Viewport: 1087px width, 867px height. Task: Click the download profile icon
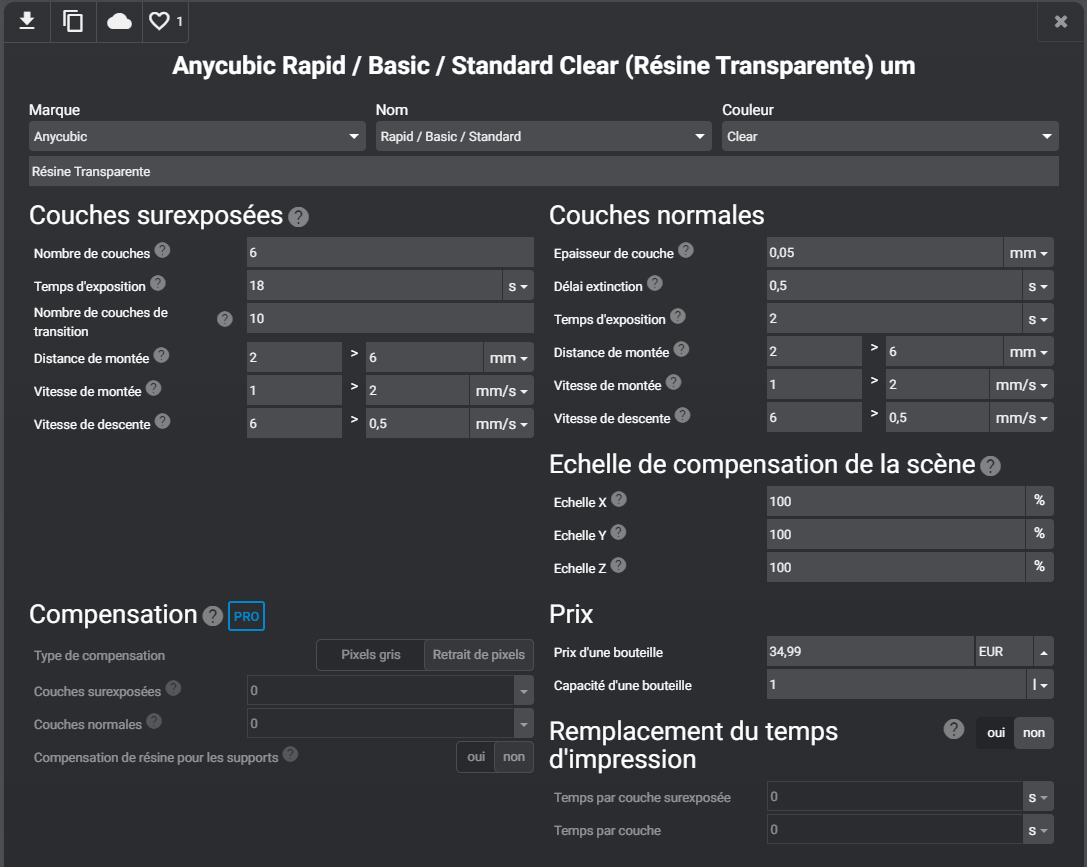tap(27, 21)
